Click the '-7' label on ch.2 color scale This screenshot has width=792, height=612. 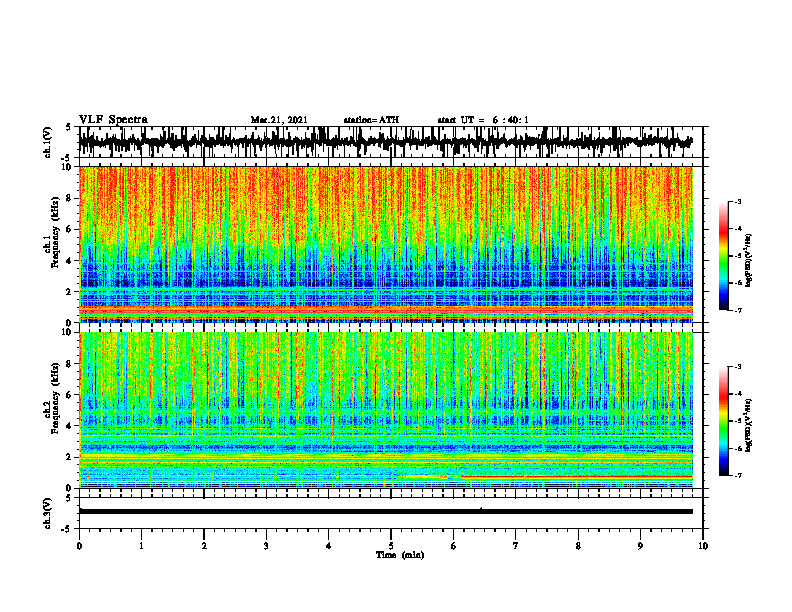737,475
